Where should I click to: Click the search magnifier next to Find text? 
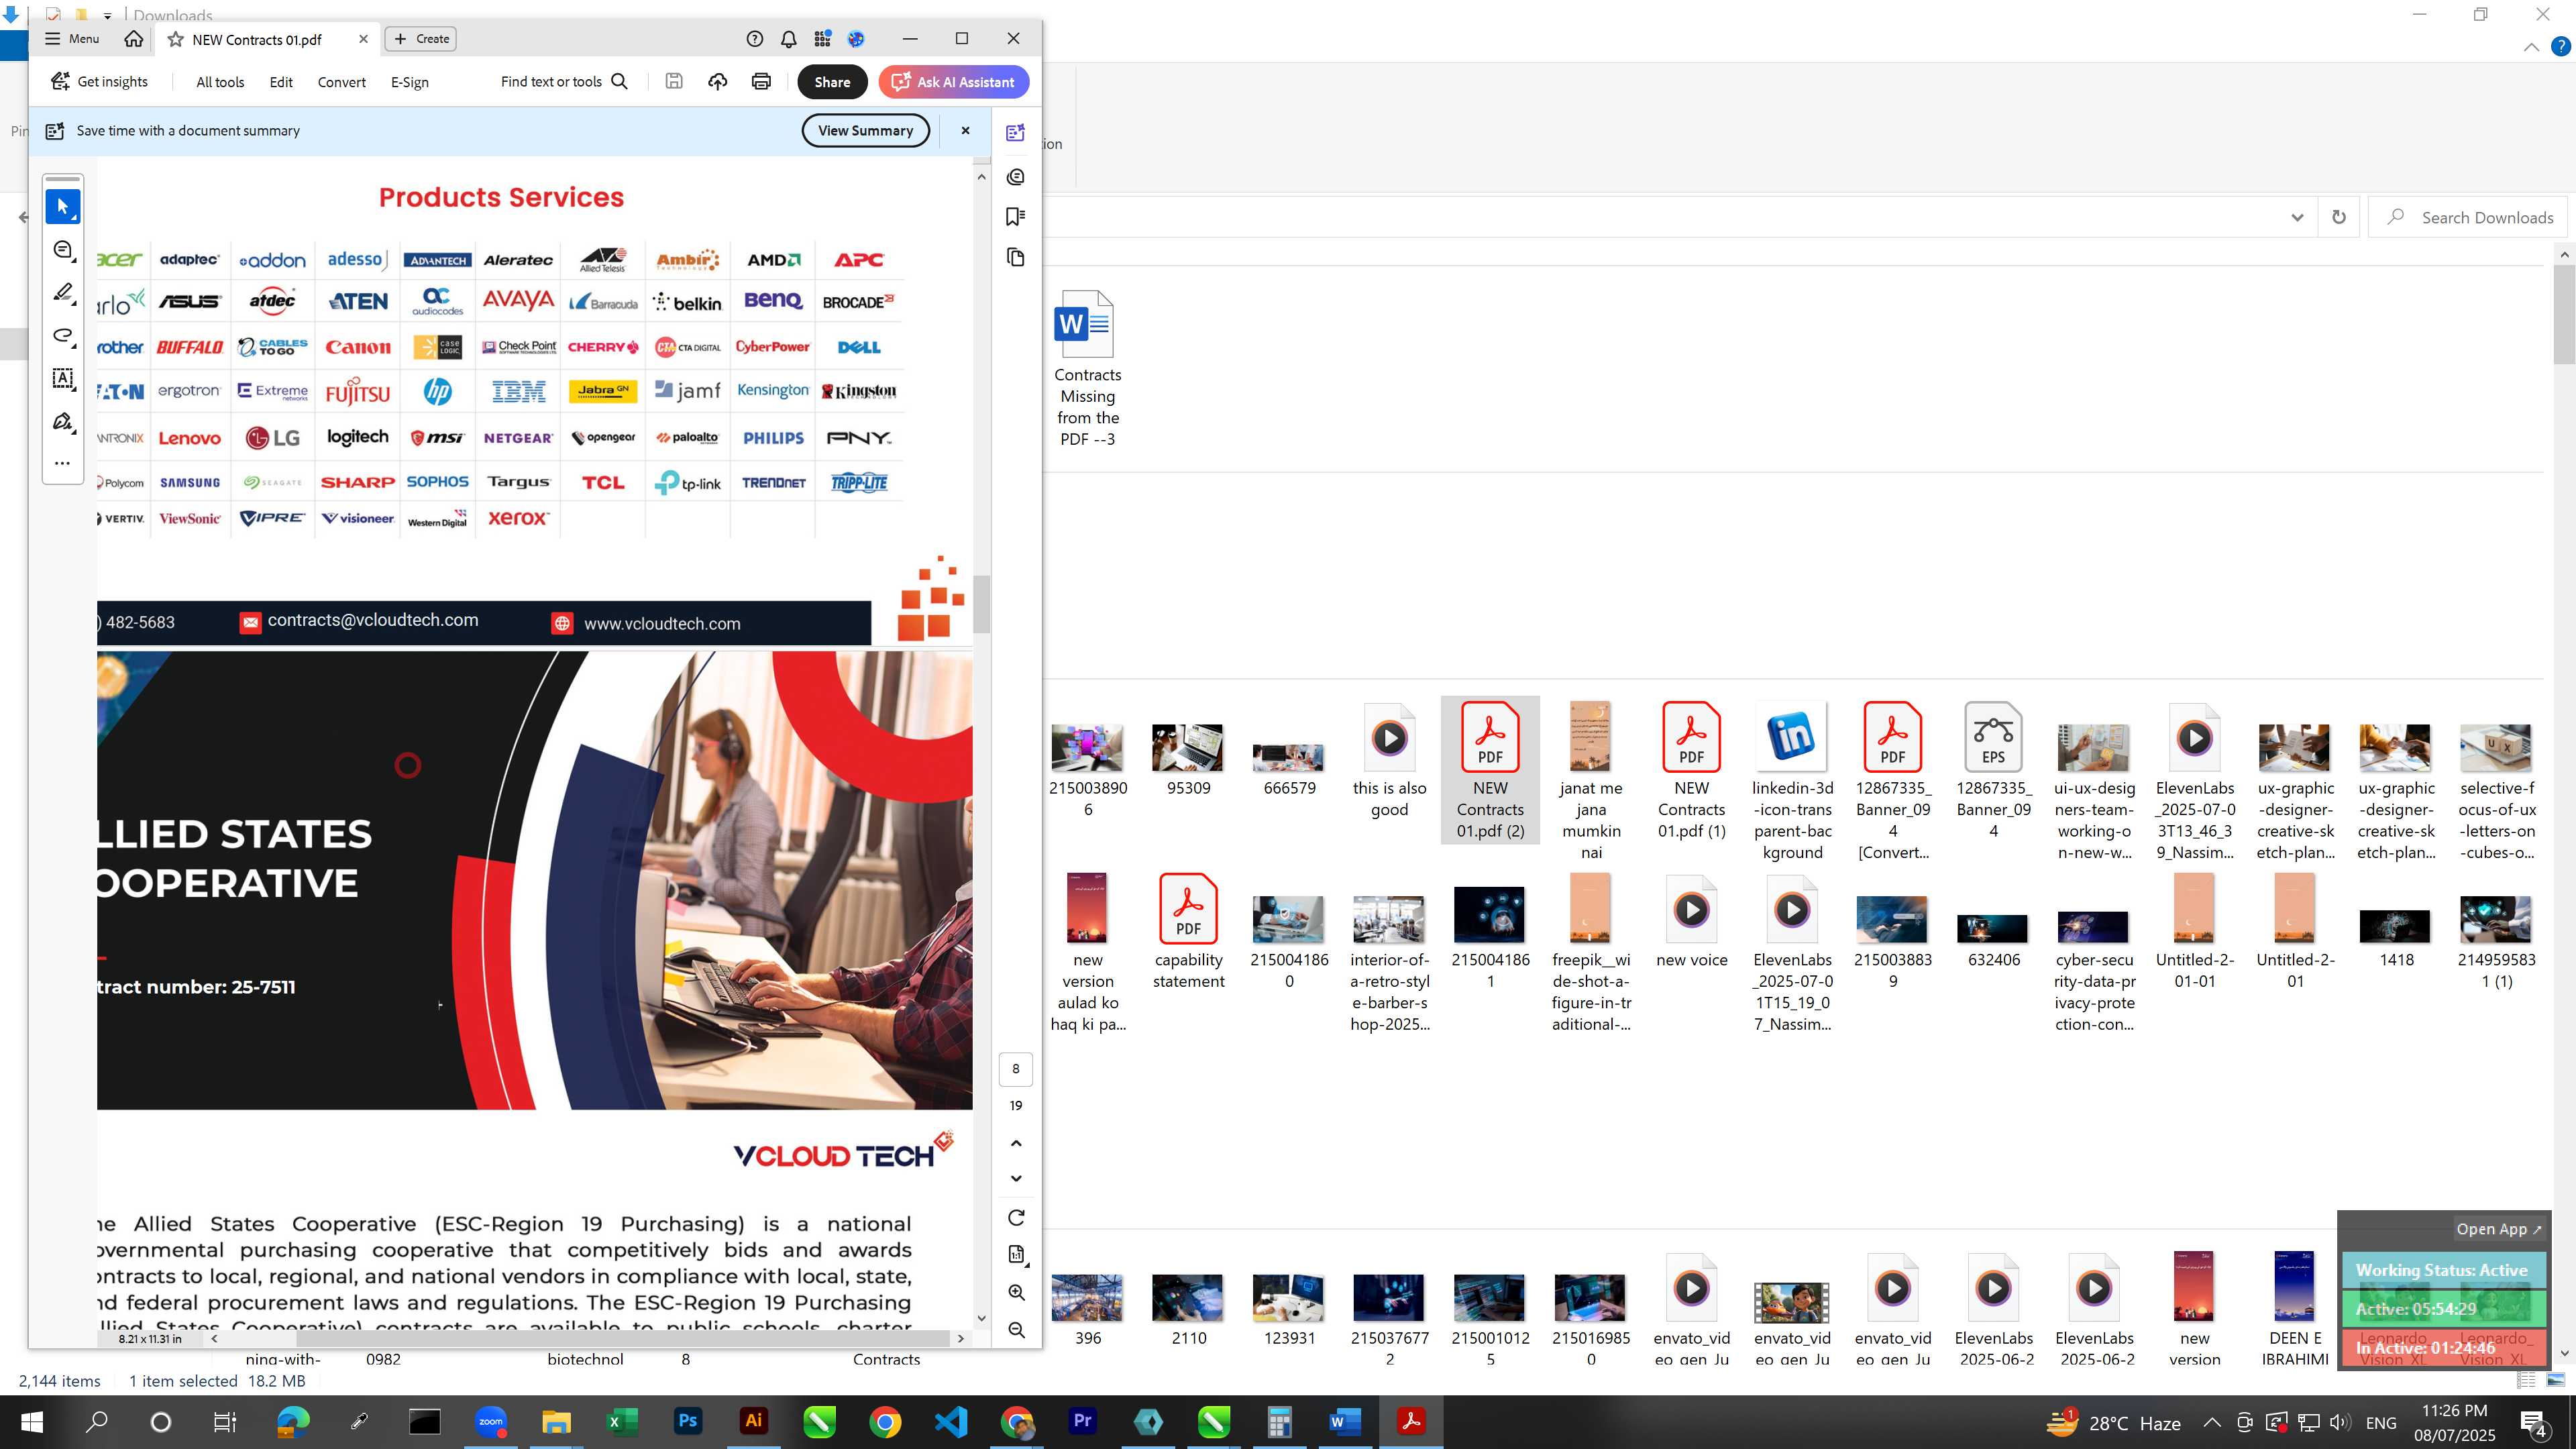(x=620, y=82)
